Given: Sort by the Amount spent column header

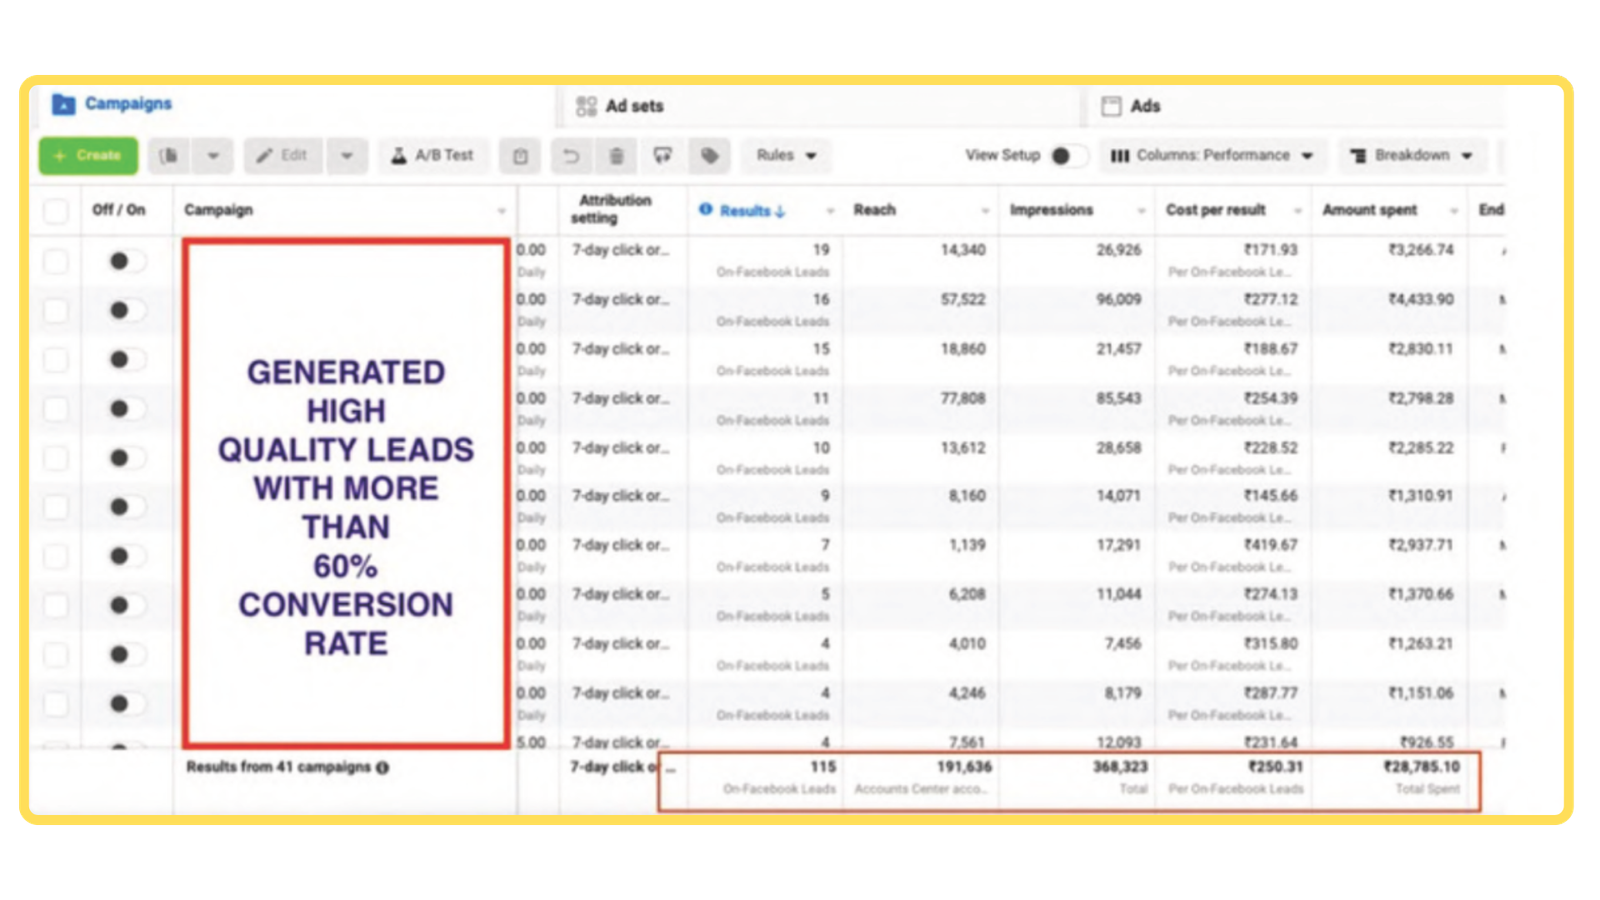Looking at the screenshot, I should (x=1369, y=210).
